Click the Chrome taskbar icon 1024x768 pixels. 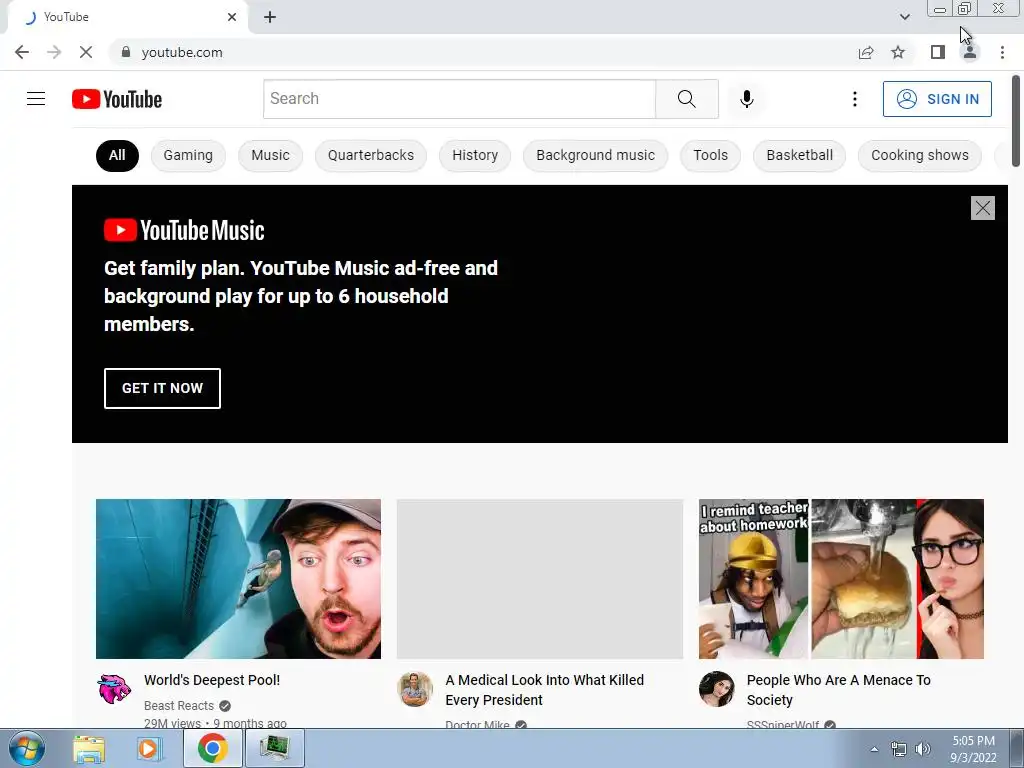pyautogui.click(x=212, y=748)
